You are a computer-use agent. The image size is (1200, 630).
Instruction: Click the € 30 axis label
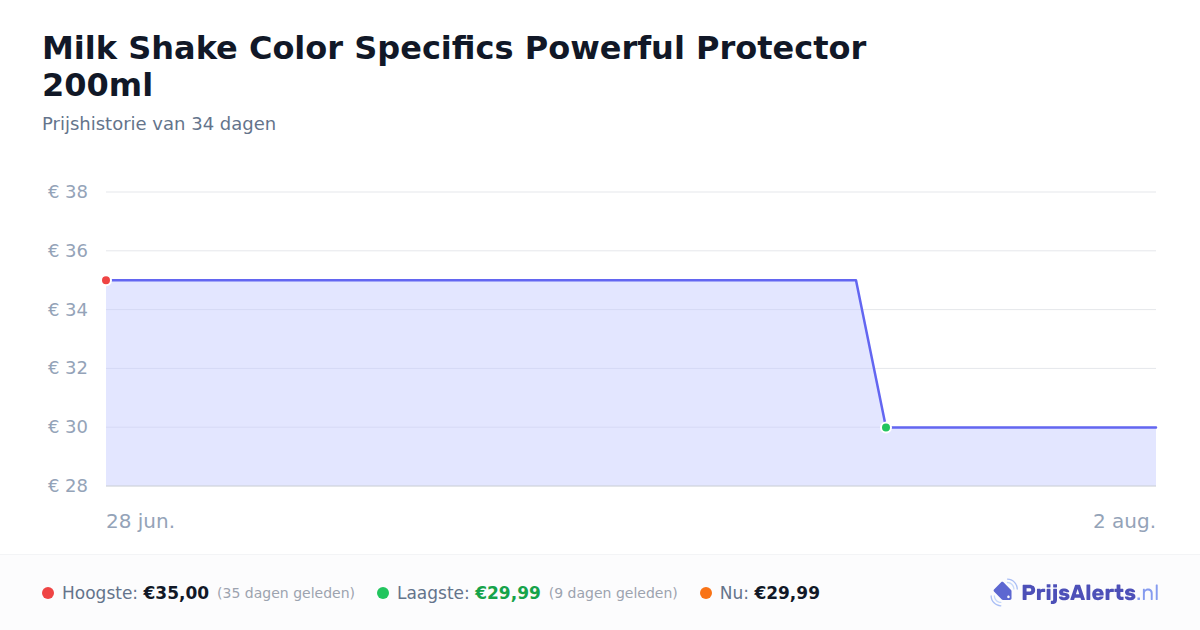tap(68, 427)
